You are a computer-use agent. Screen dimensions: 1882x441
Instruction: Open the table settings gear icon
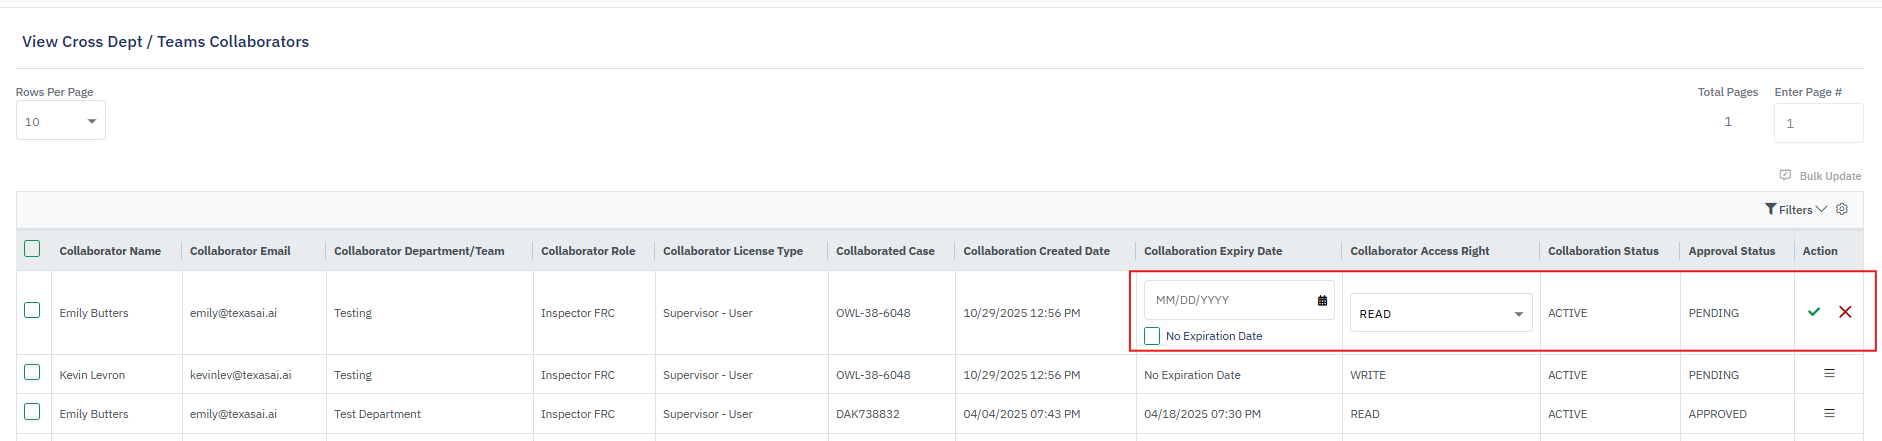tap(1842, 209)
